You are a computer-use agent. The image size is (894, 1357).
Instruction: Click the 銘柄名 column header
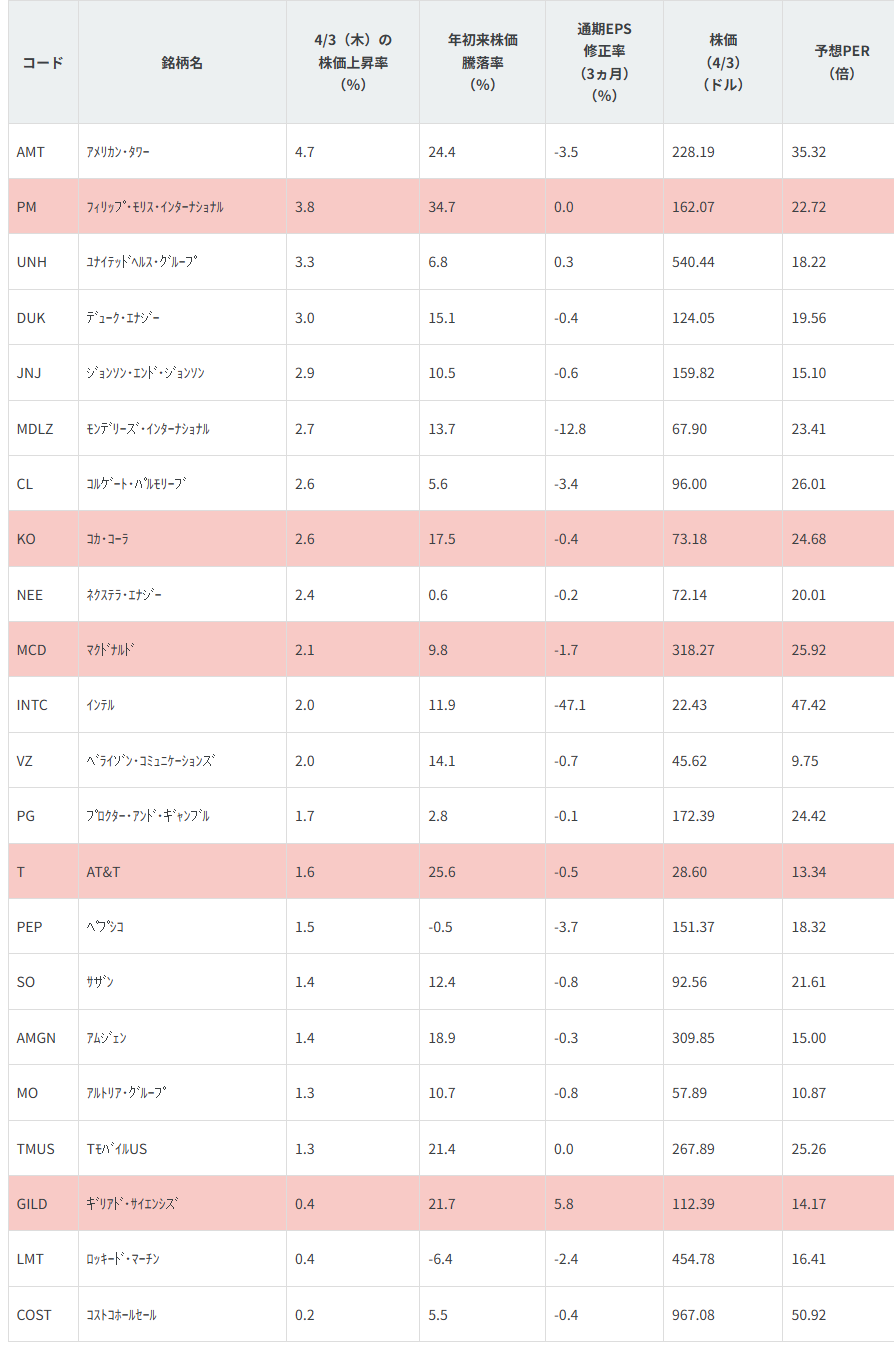pyautogui.click(x=182, y=62)
